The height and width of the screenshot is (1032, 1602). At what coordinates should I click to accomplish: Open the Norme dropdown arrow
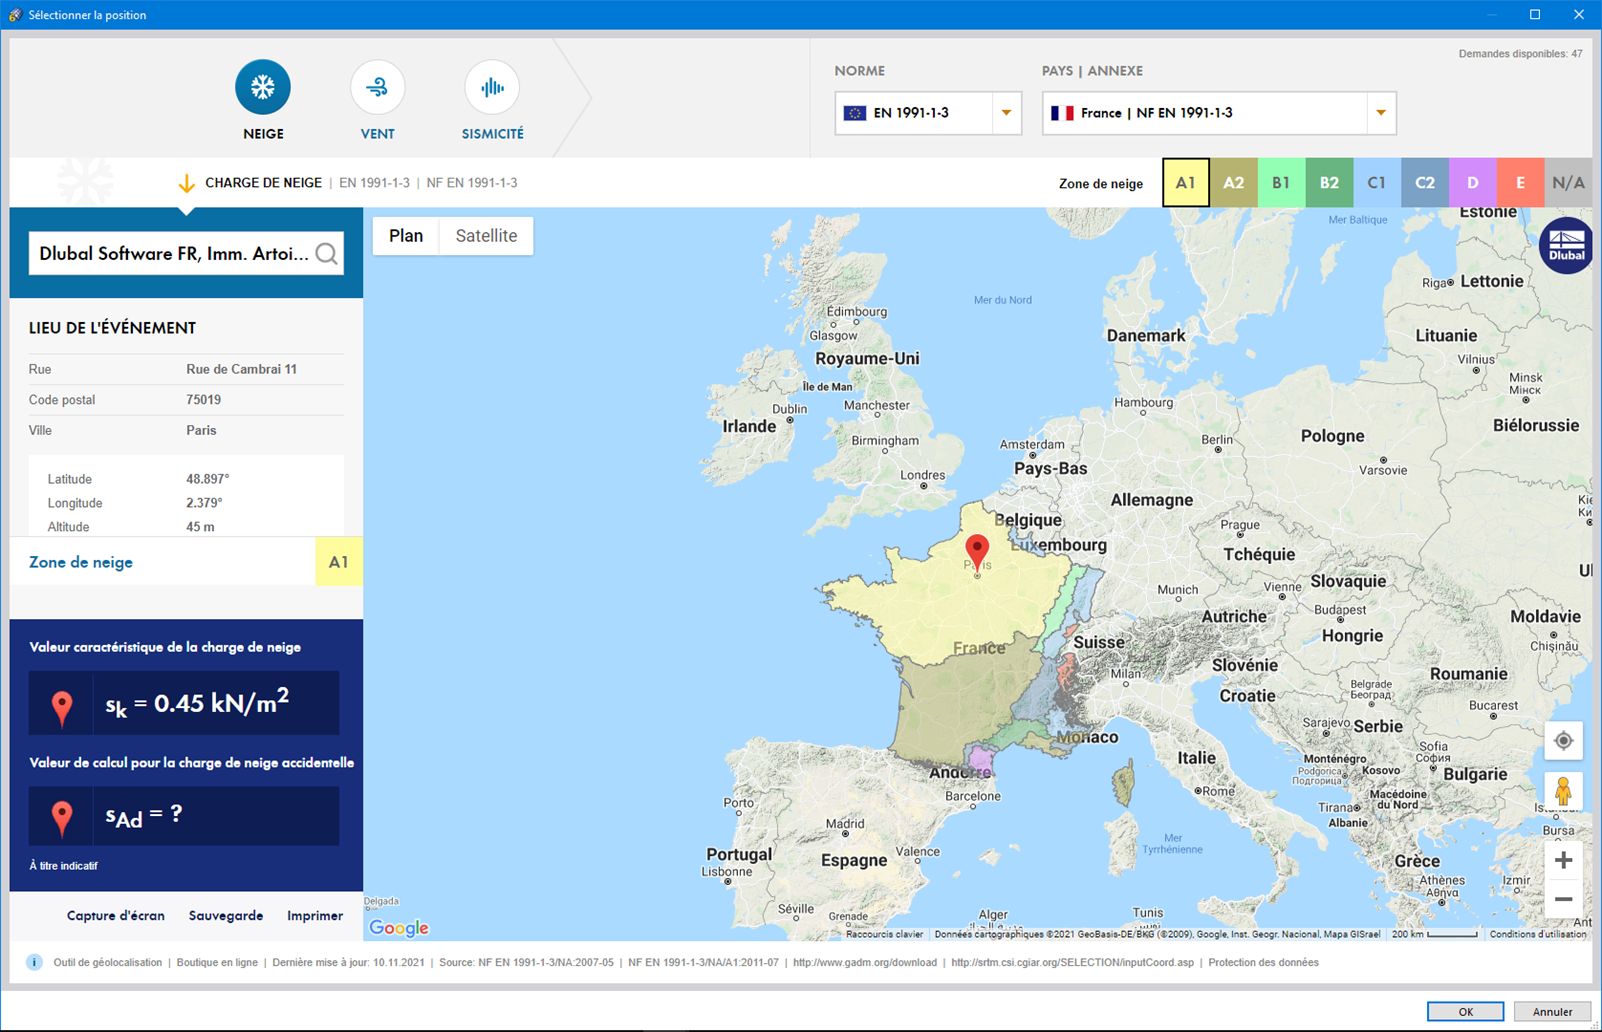pyautogui.click(x=1006, y=113)
